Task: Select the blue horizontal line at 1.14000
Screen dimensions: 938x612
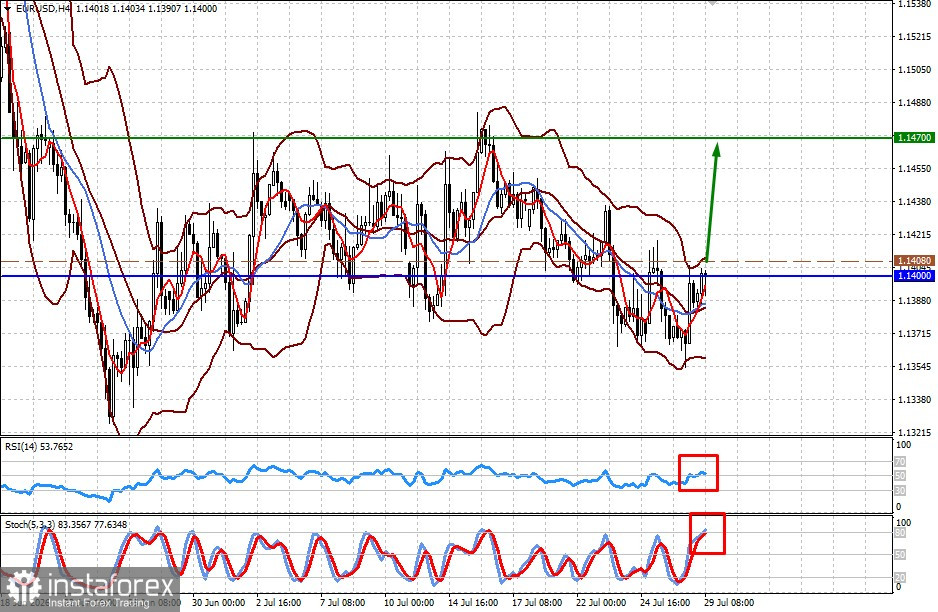Action: 446,276
